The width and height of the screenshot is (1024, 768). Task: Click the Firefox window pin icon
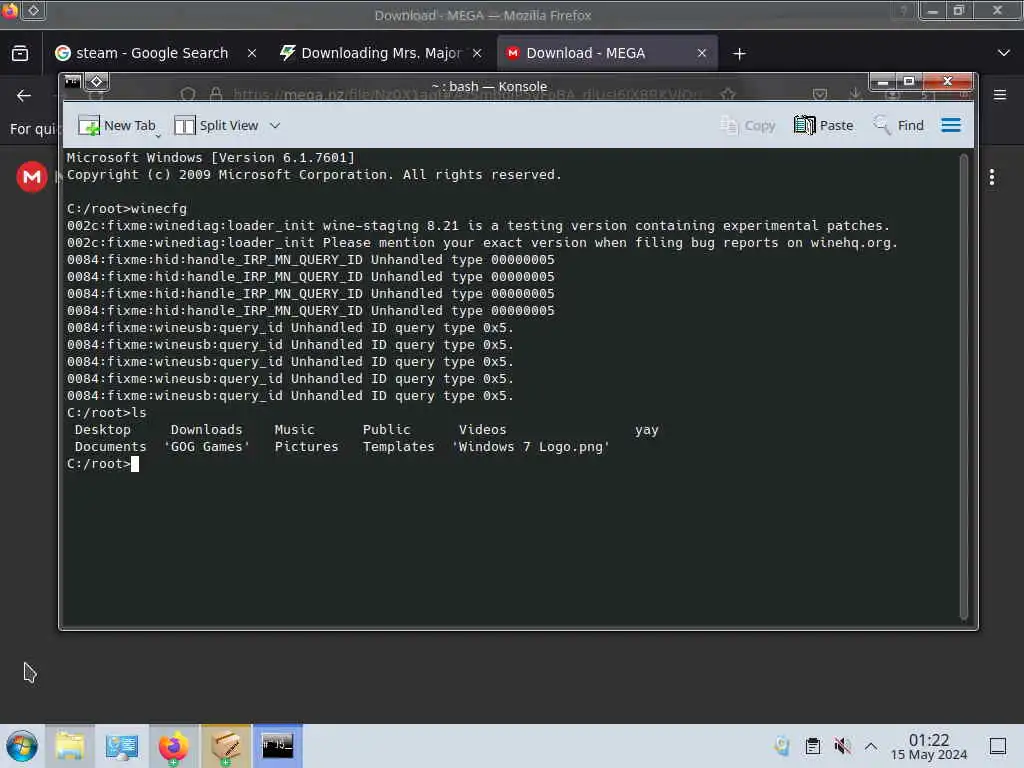[34, 10]
